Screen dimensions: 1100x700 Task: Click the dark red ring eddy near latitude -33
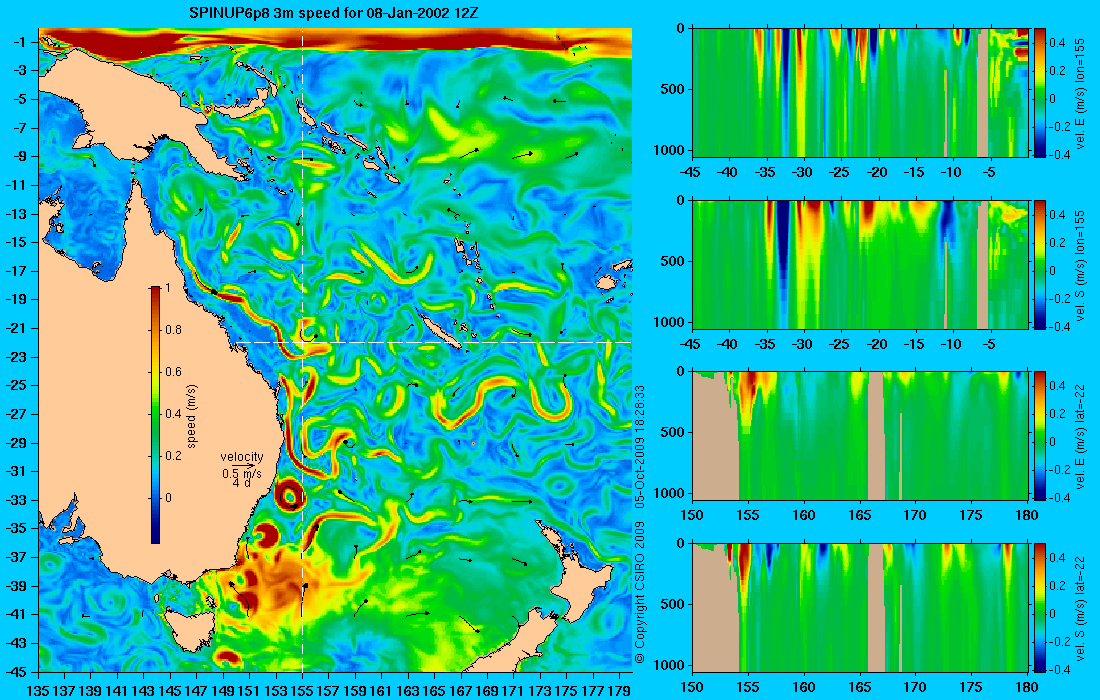(x=290, y=494)
